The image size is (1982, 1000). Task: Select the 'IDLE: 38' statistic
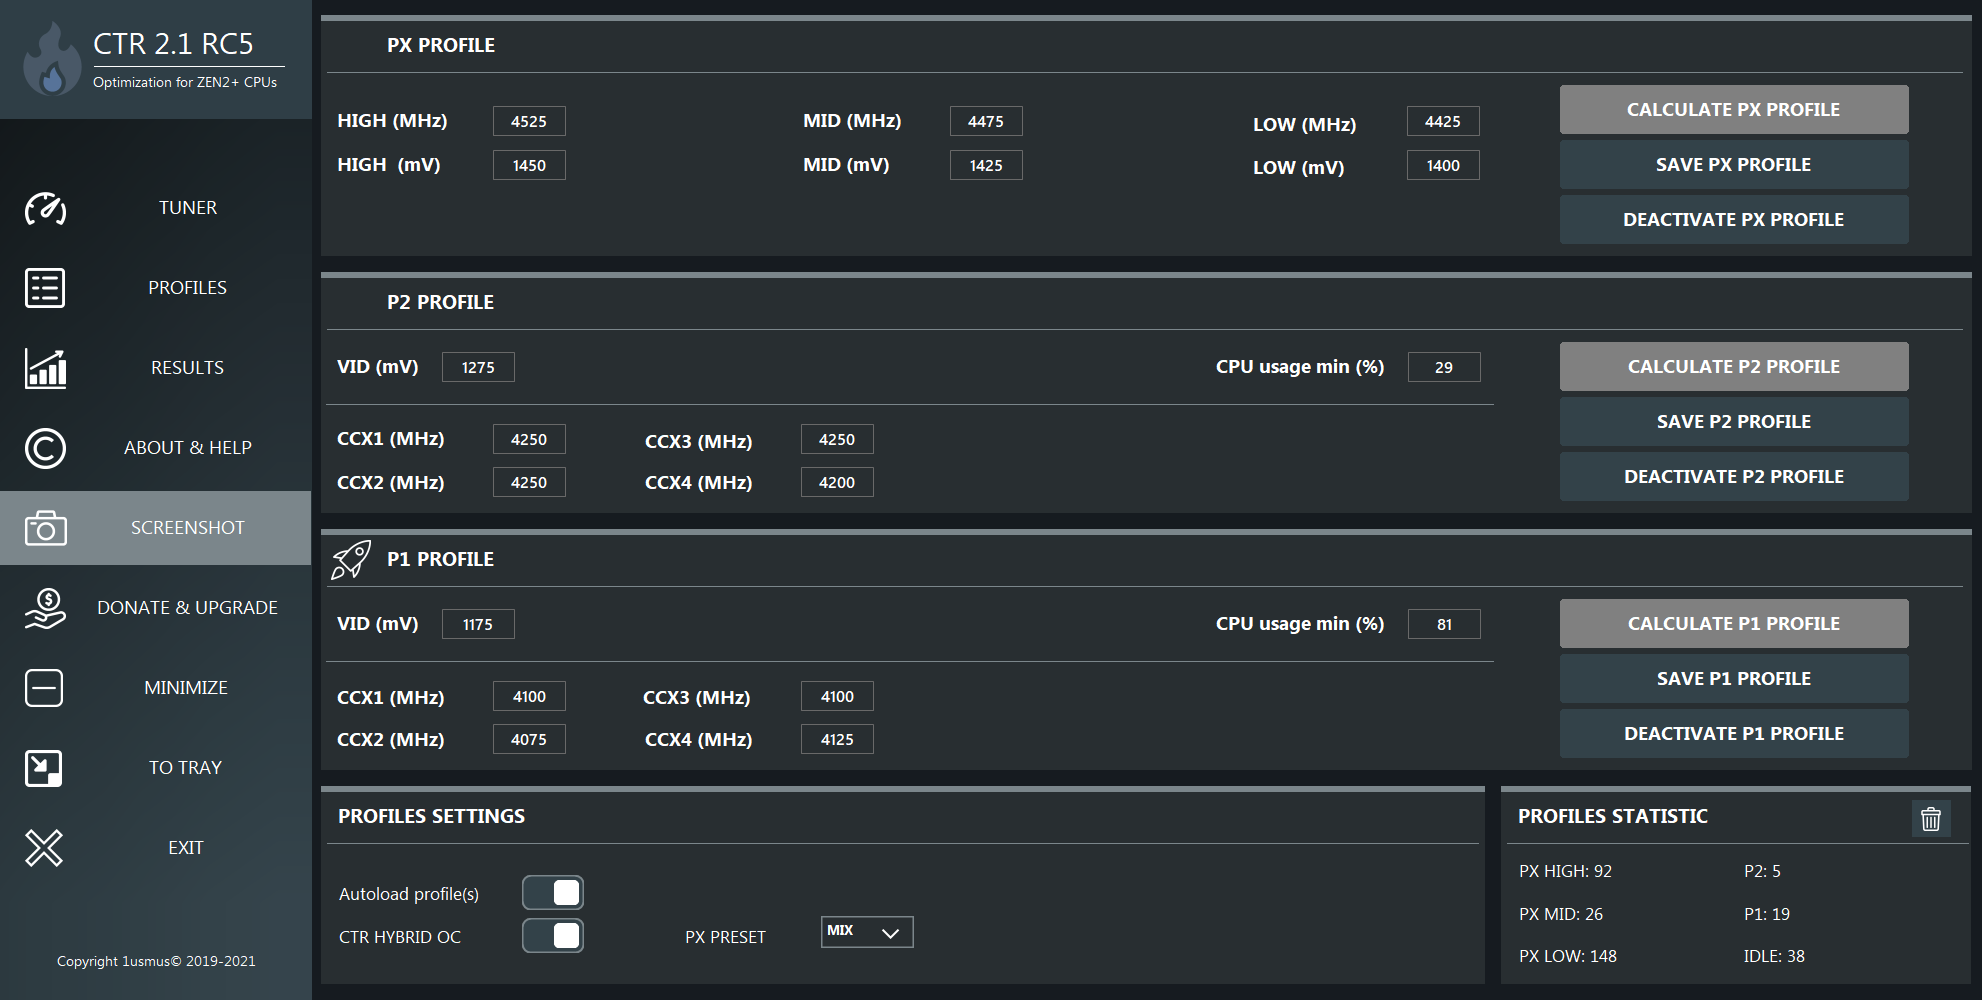tap(1774, 956)
